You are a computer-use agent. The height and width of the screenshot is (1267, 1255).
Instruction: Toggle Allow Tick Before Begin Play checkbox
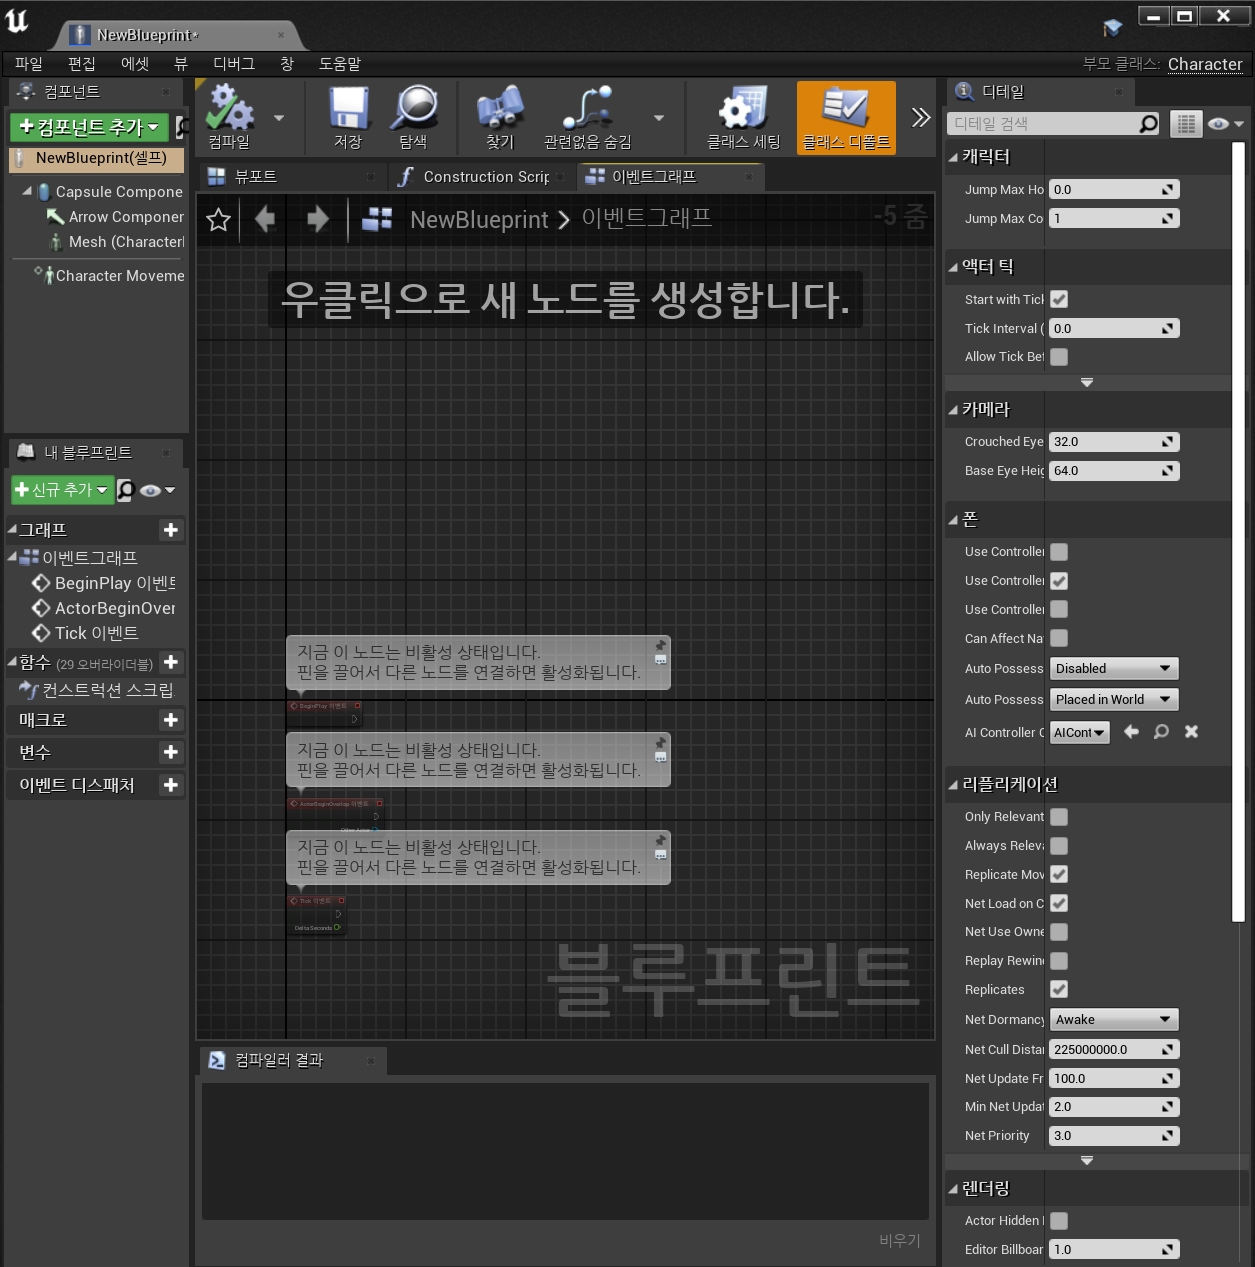click(x=1059, y=356)
